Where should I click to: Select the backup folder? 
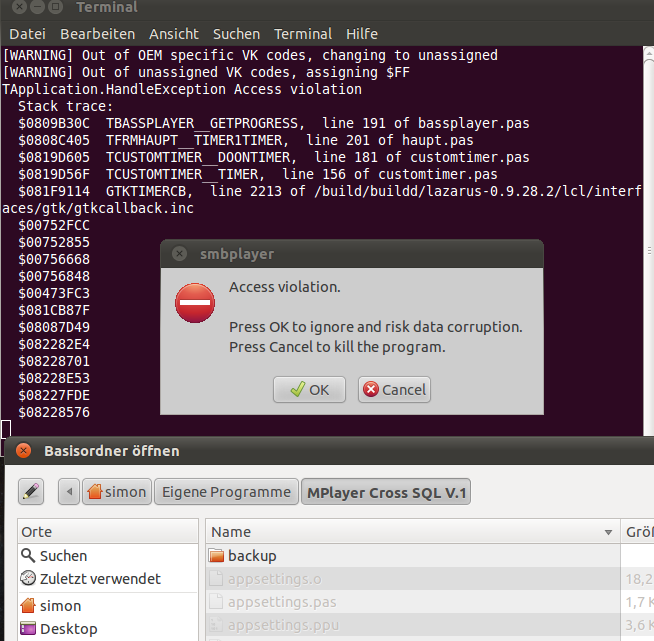click(251, 555)
